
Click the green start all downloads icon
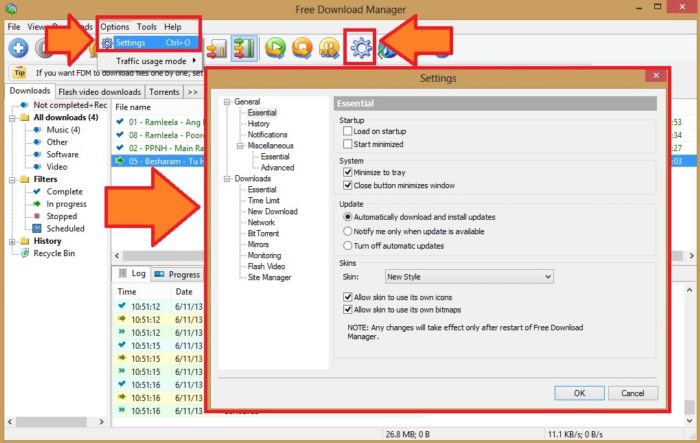pos(275,48)
